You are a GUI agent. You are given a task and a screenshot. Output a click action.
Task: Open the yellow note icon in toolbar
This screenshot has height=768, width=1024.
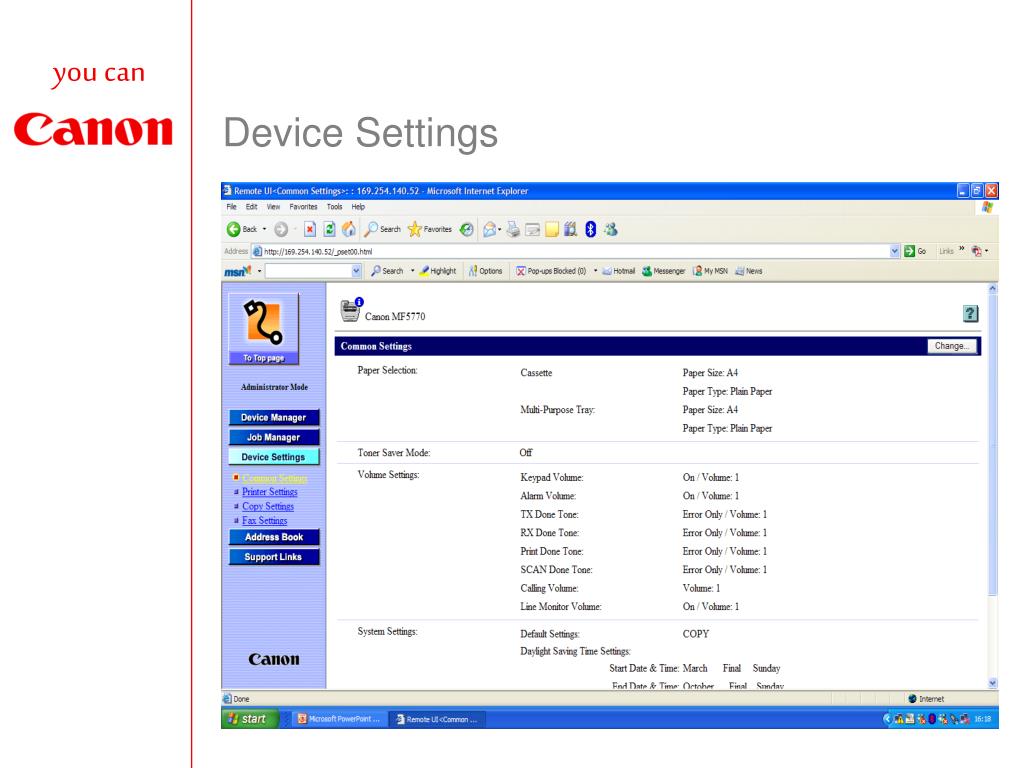pyautogui.click(x=552, y=229)
